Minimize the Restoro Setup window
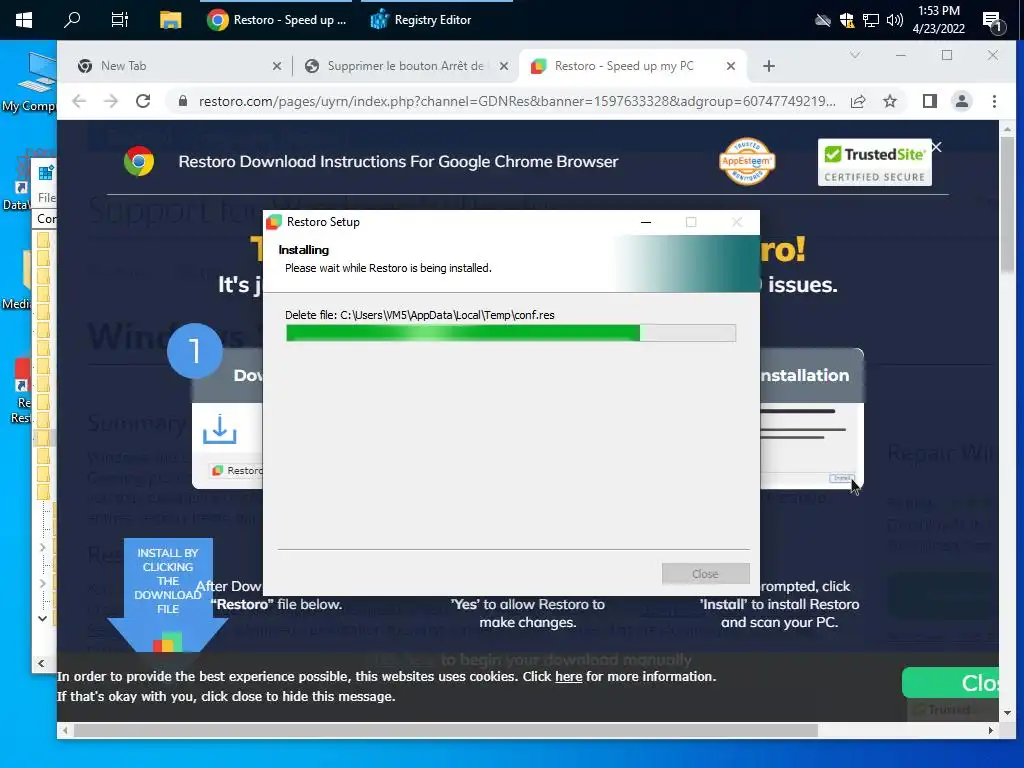Viewport: 1024px width, 768px height. (x=646, y=222)
